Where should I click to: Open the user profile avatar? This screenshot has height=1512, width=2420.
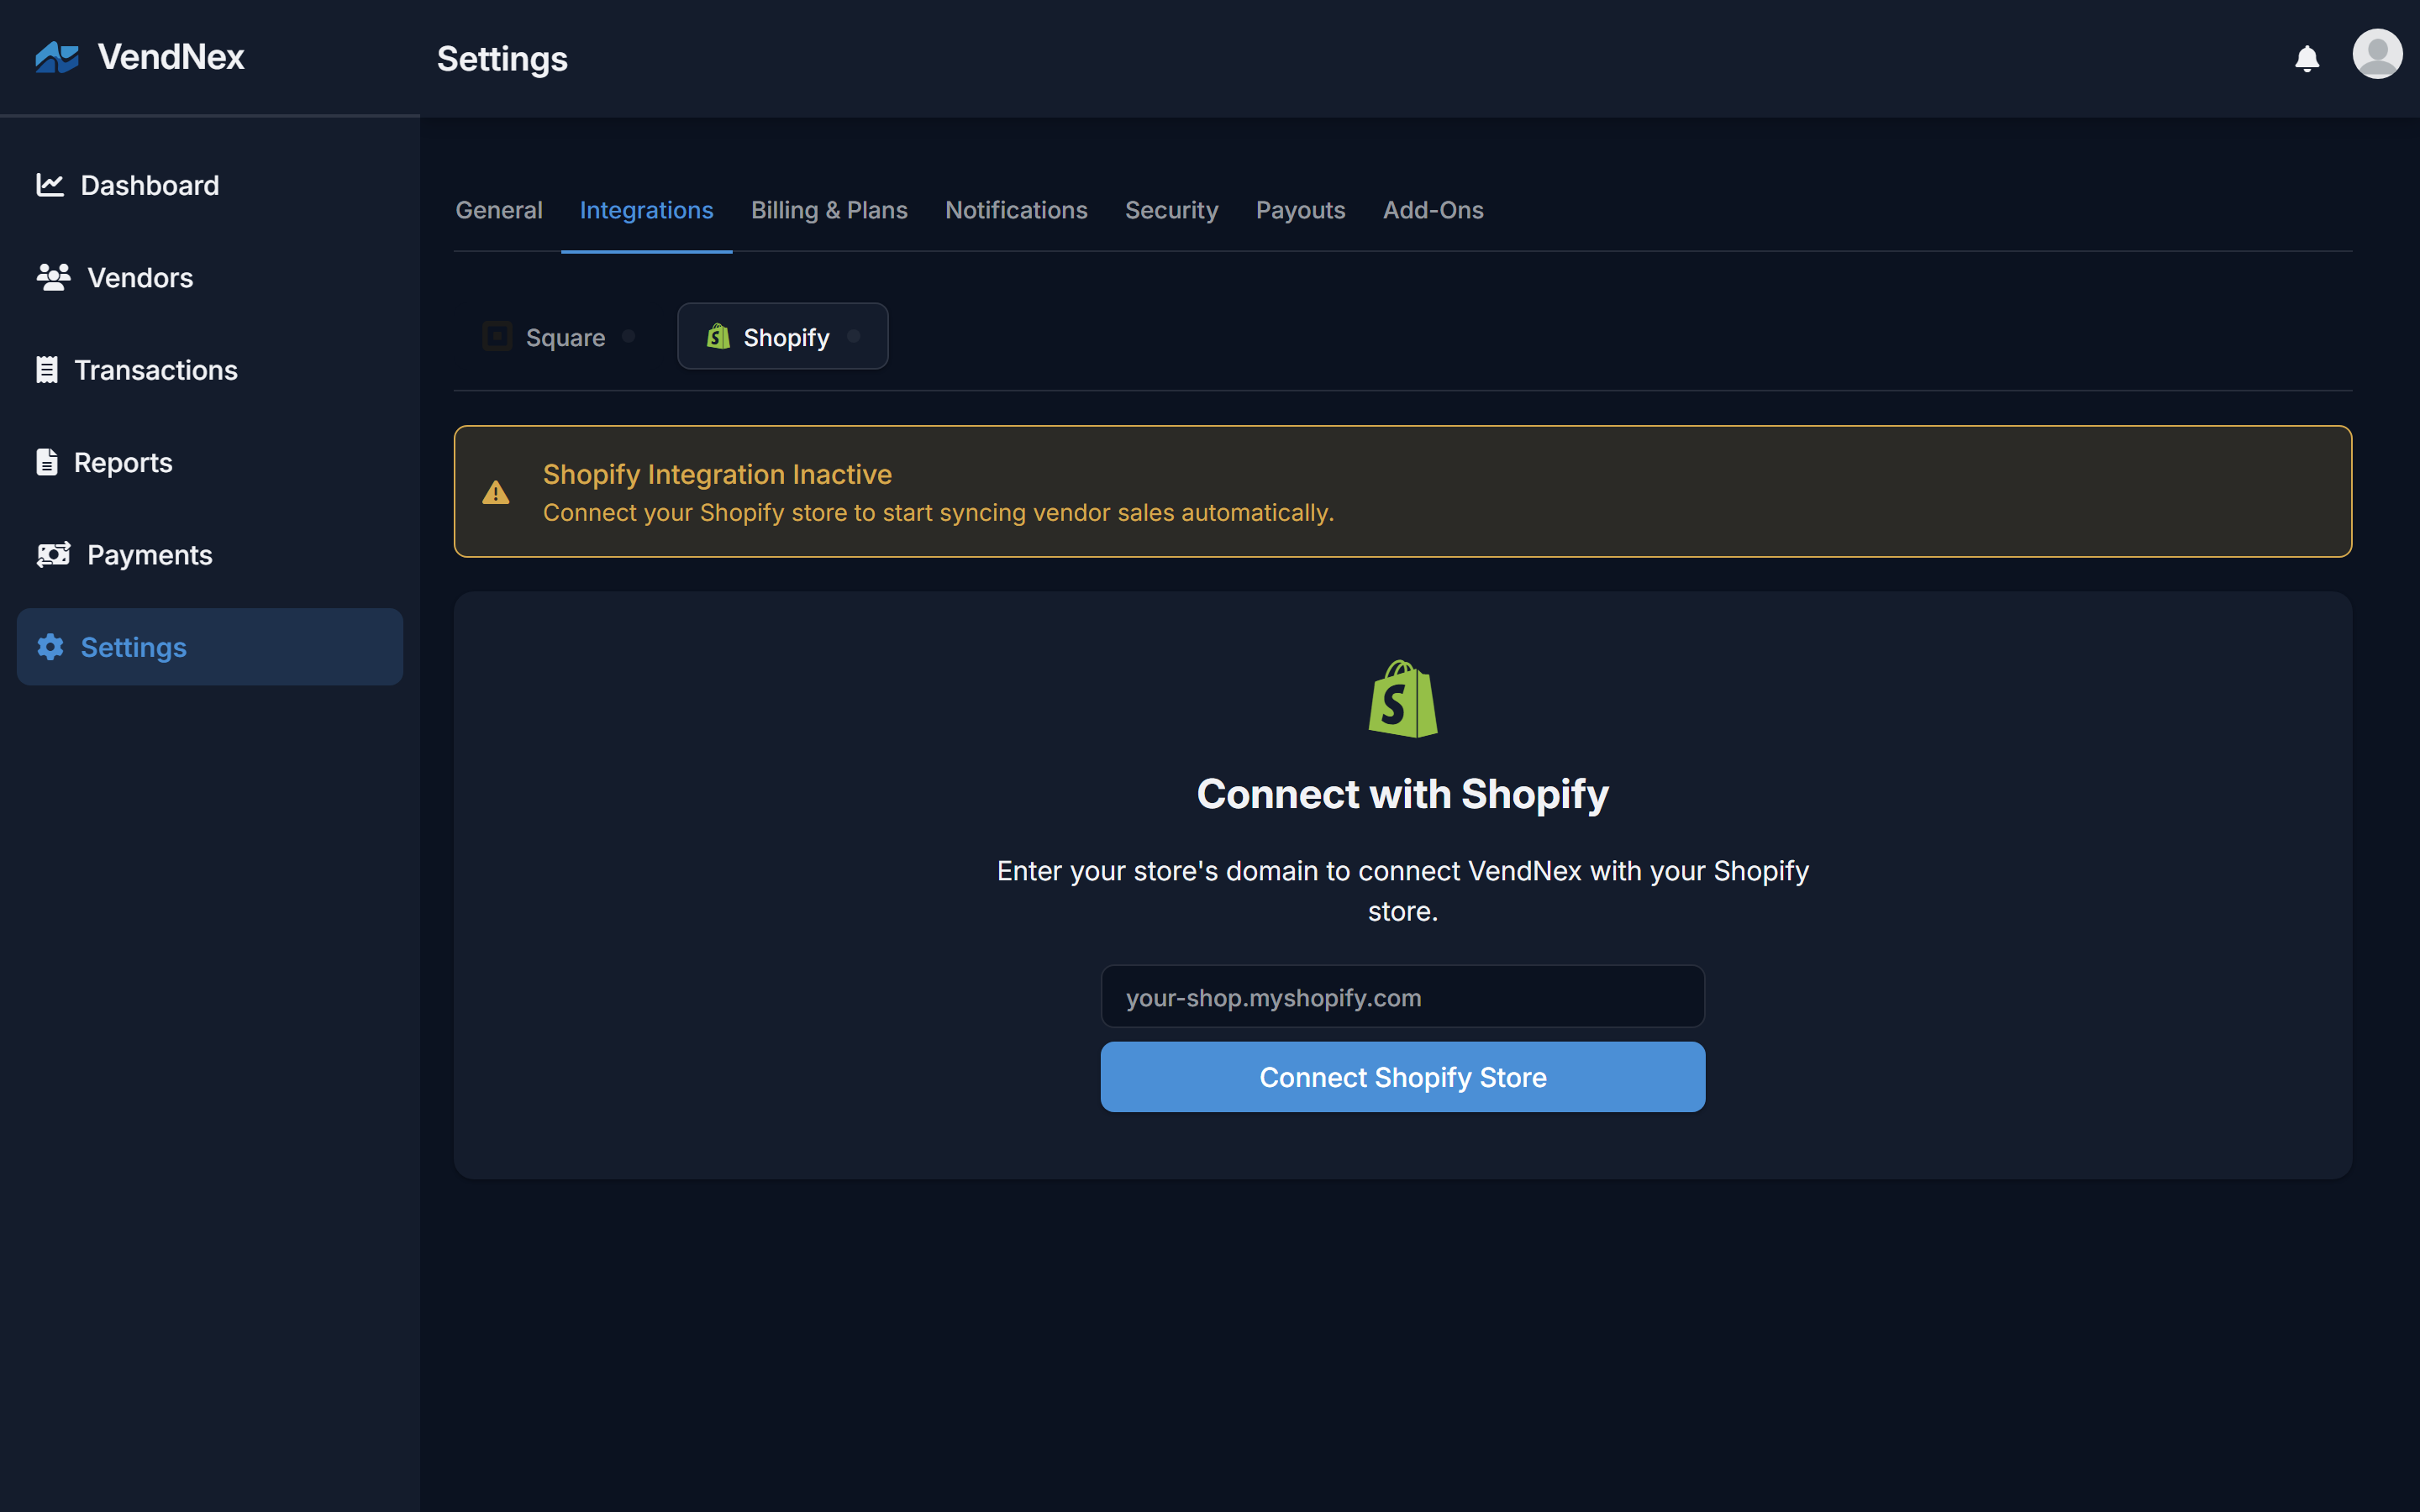[x=2377, y=54]
